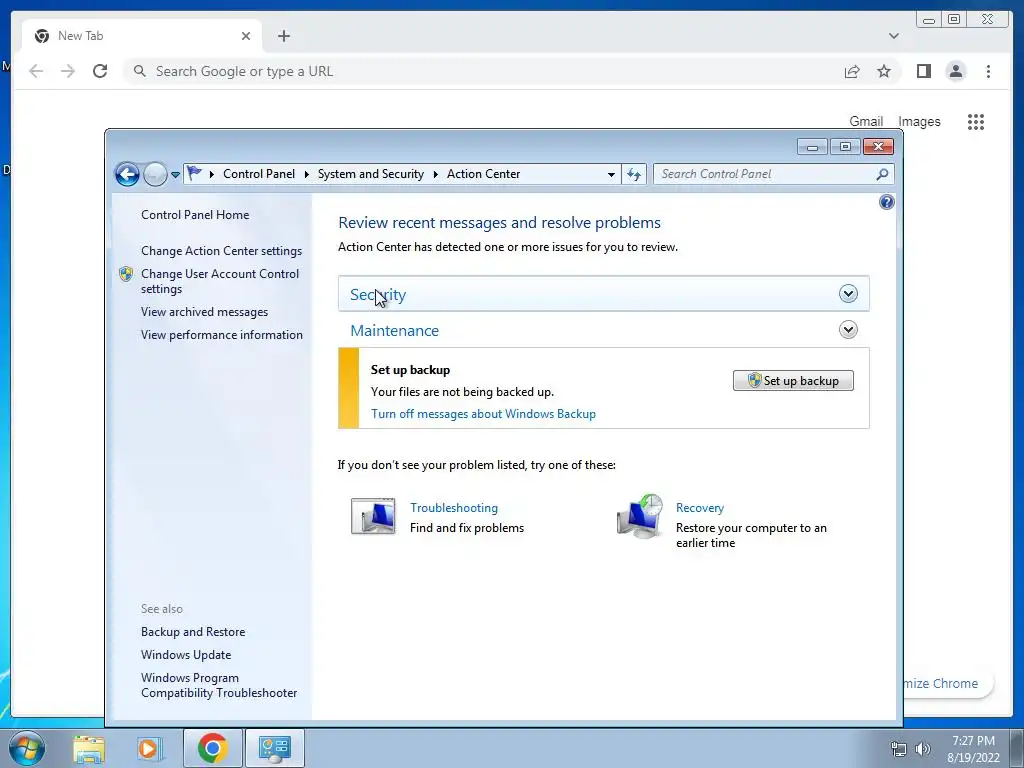Click the Control Panel forward arrow button
This screenshot has height=768, width=1024.
tap(155, 174)
